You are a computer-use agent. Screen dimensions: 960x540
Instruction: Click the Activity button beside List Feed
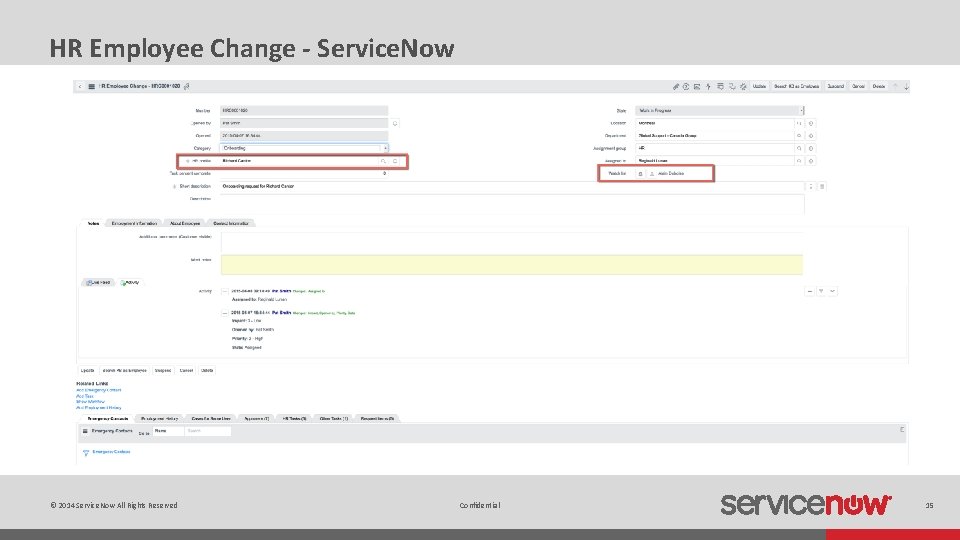[x=130, y=283]
